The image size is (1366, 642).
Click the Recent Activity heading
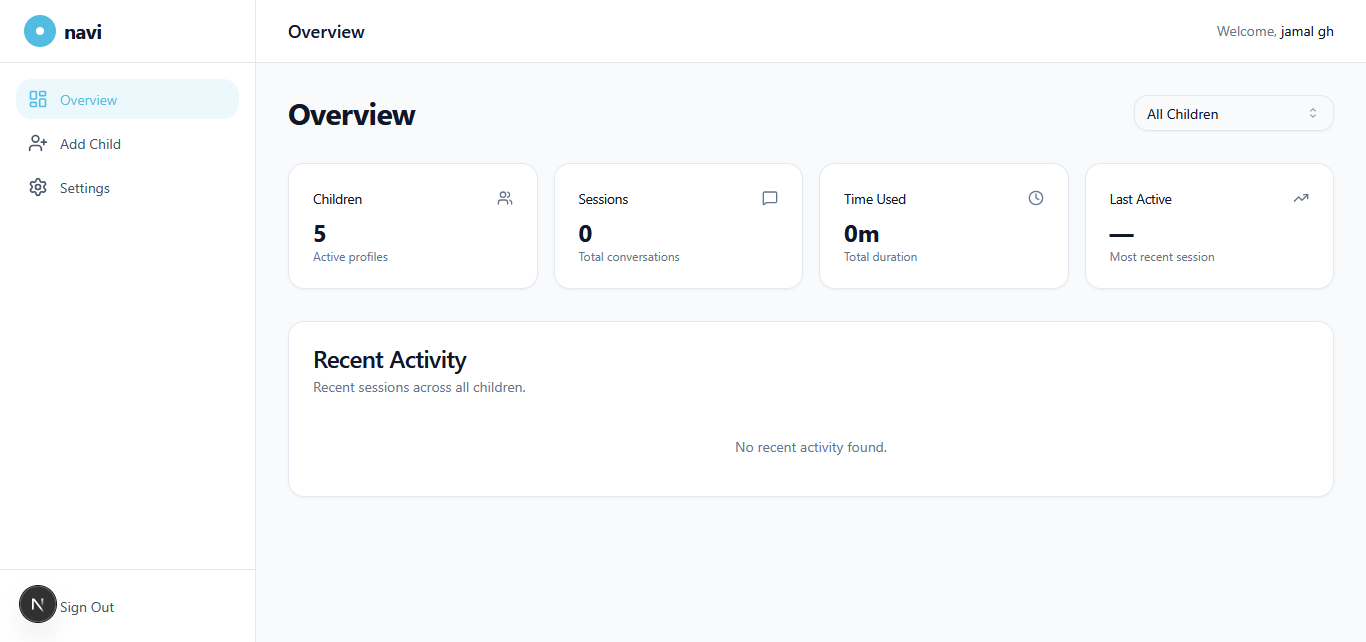coord(390,359)
